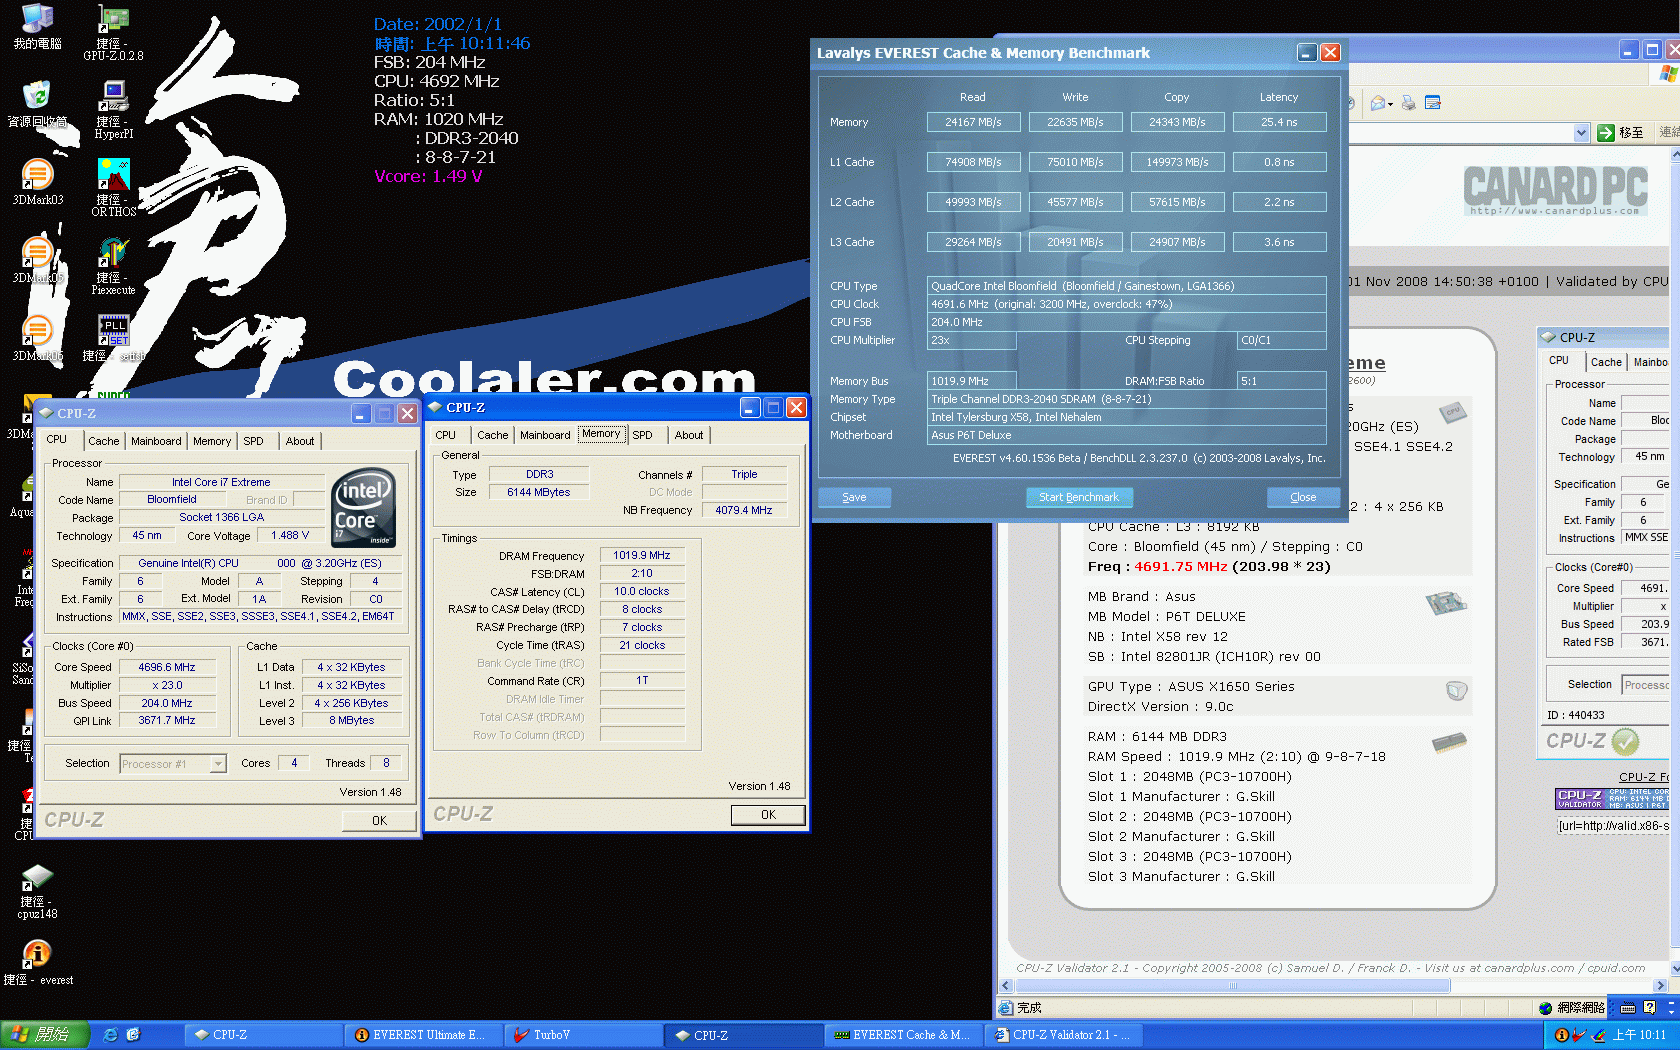Click the Go (移至) button in browser

(x=1621, y=133)
